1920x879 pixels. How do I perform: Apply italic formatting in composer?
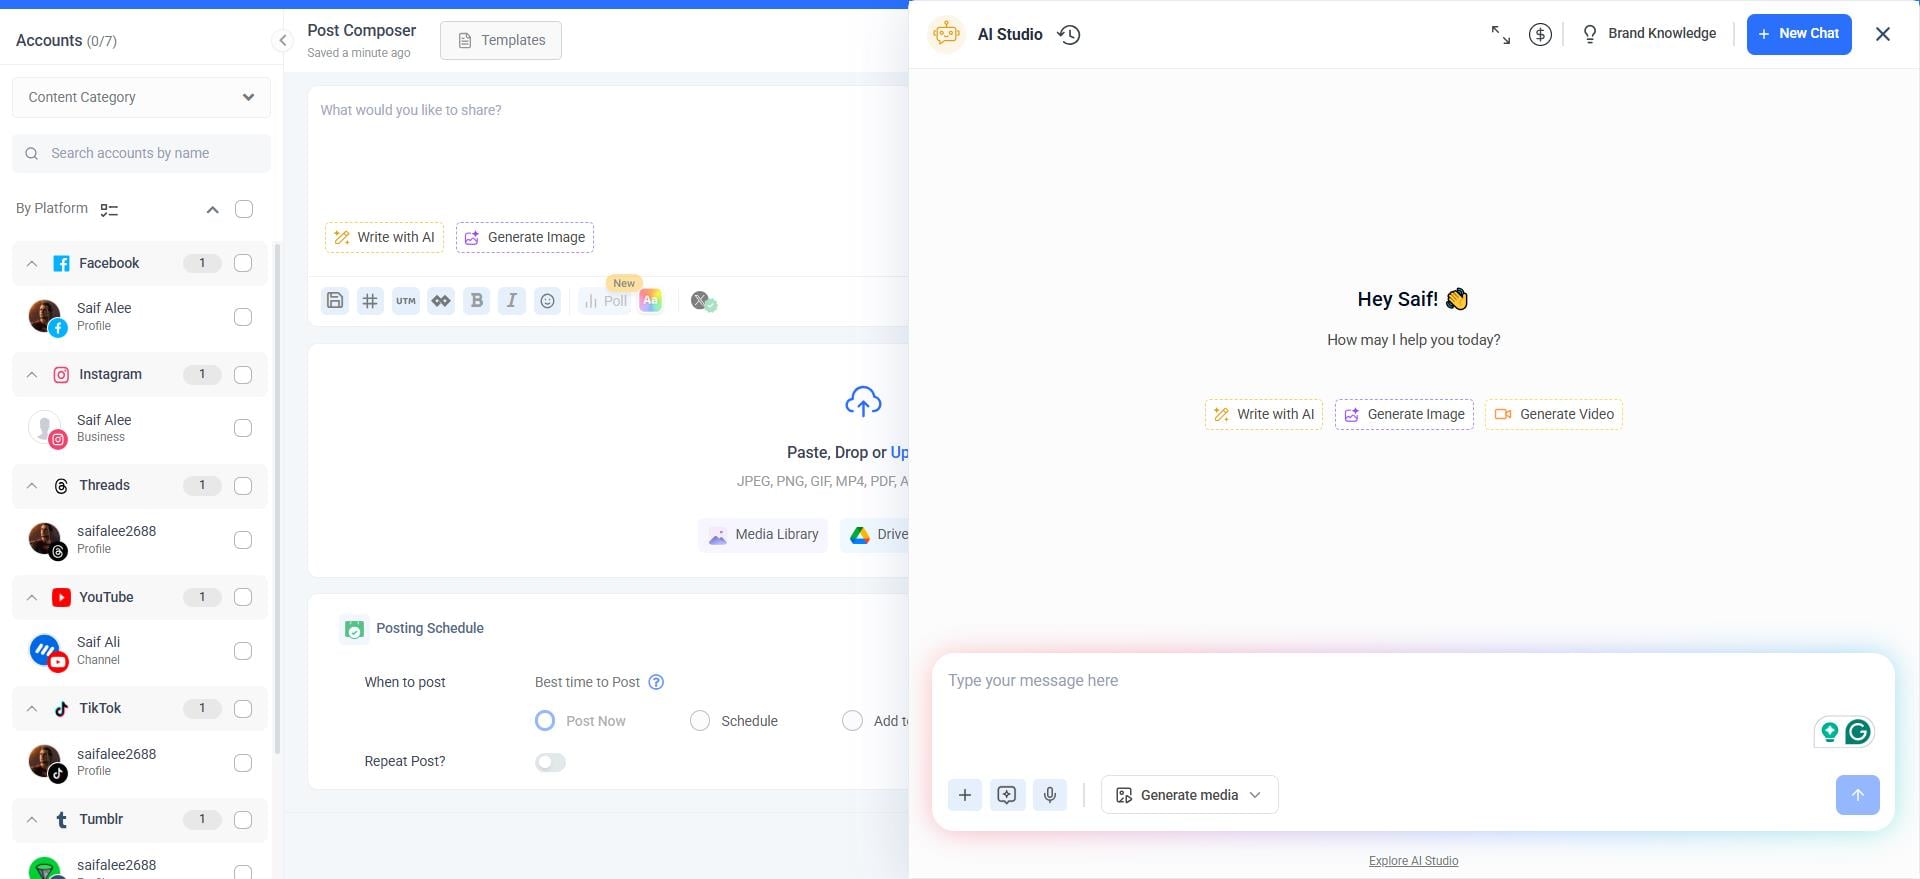512,301
